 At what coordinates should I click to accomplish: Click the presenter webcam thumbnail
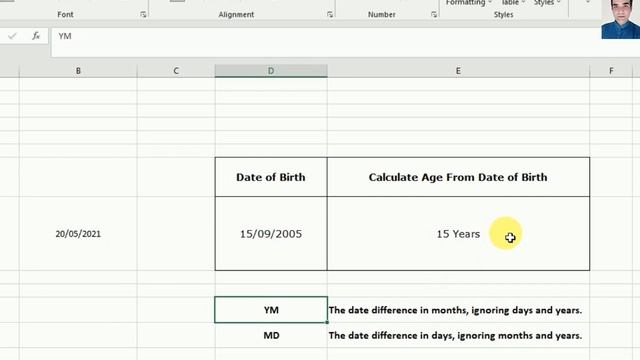[x=620, y=19]
